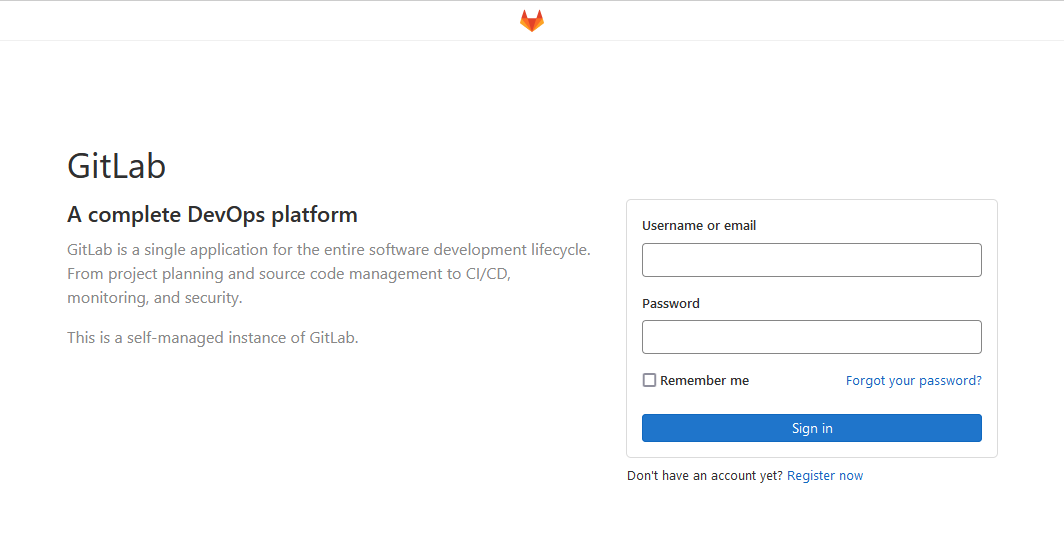This screenshot has width=1064, height=541.
Task: Click paragraph starting "GitLab is a single application"
Action: [x=329, y=274]
